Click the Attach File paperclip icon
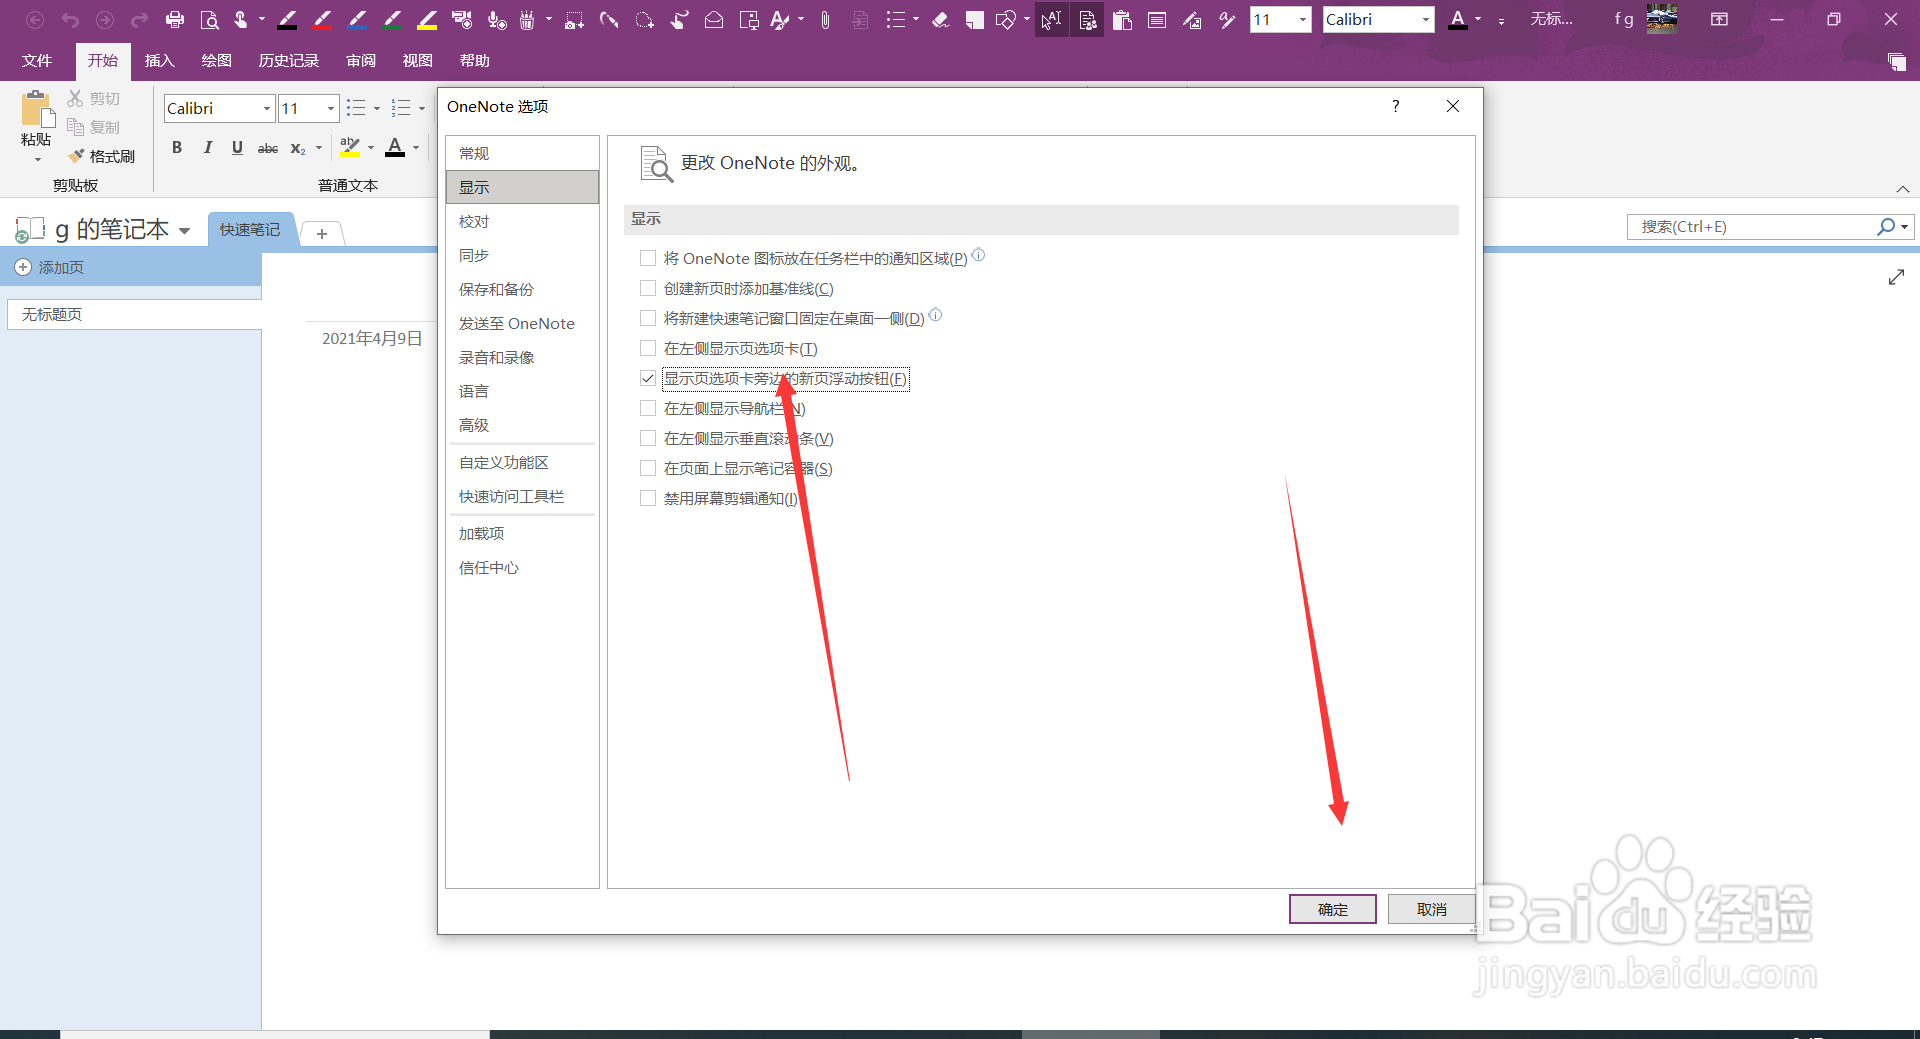This screenshot has width=1920, height=1039. coord(825,19)
